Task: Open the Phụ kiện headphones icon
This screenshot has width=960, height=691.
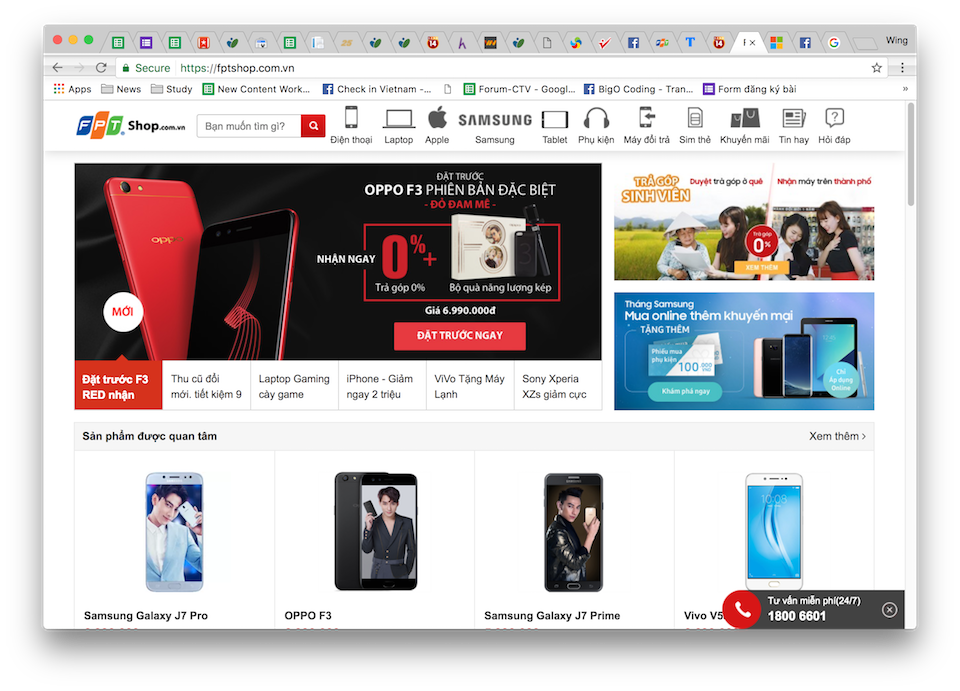Action: [596, 118]
